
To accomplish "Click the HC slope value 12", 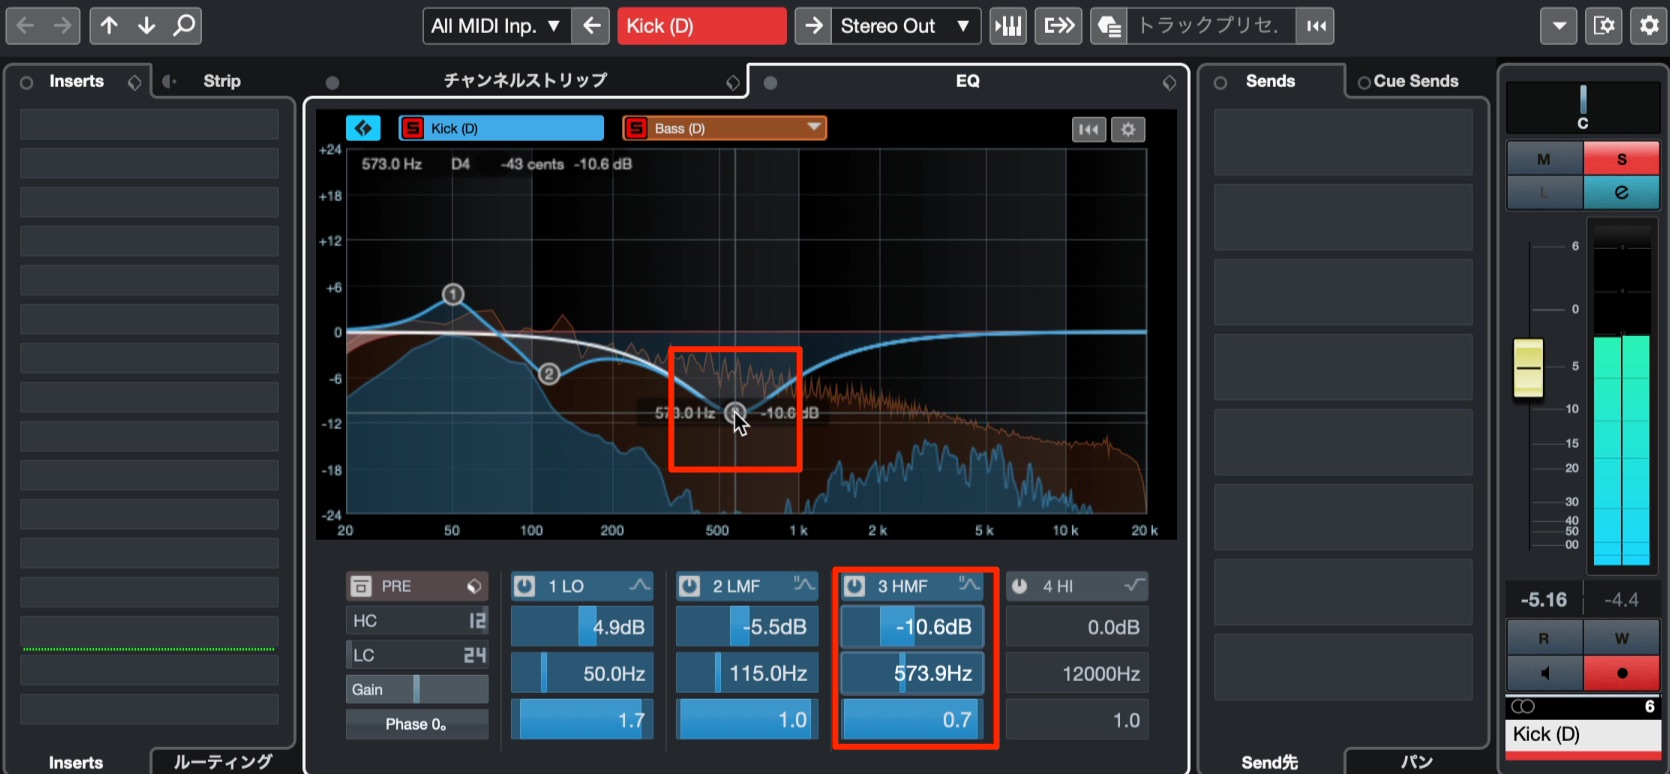I will point(477,621).
